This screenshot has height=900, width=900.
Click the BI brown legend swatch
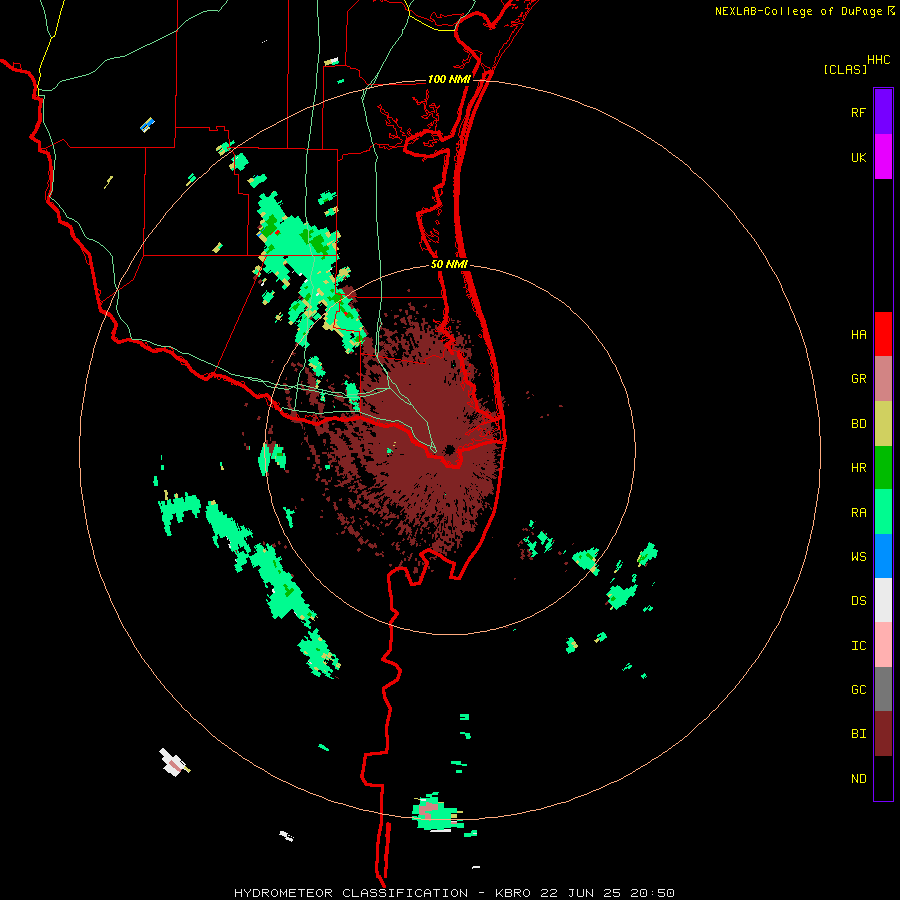(883, 734)
